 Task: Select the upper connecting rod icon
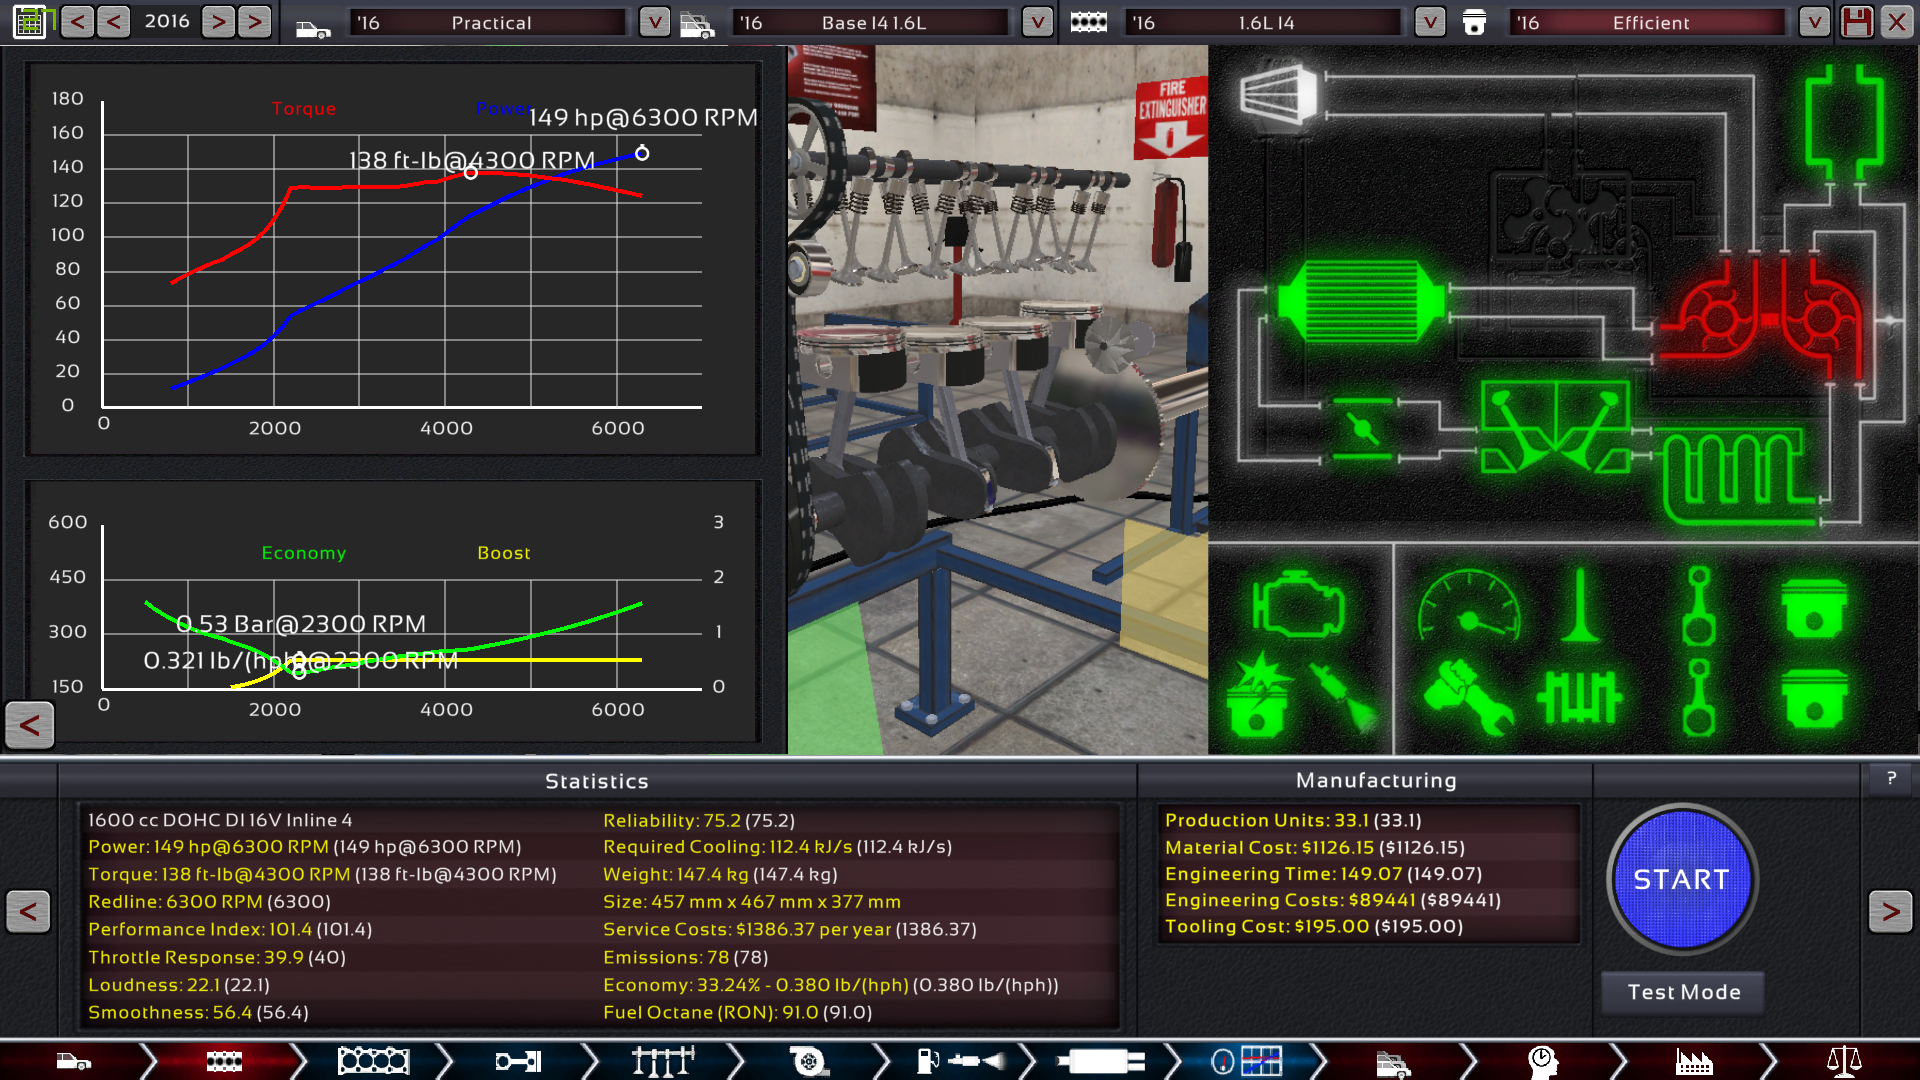pos(1698,605)
